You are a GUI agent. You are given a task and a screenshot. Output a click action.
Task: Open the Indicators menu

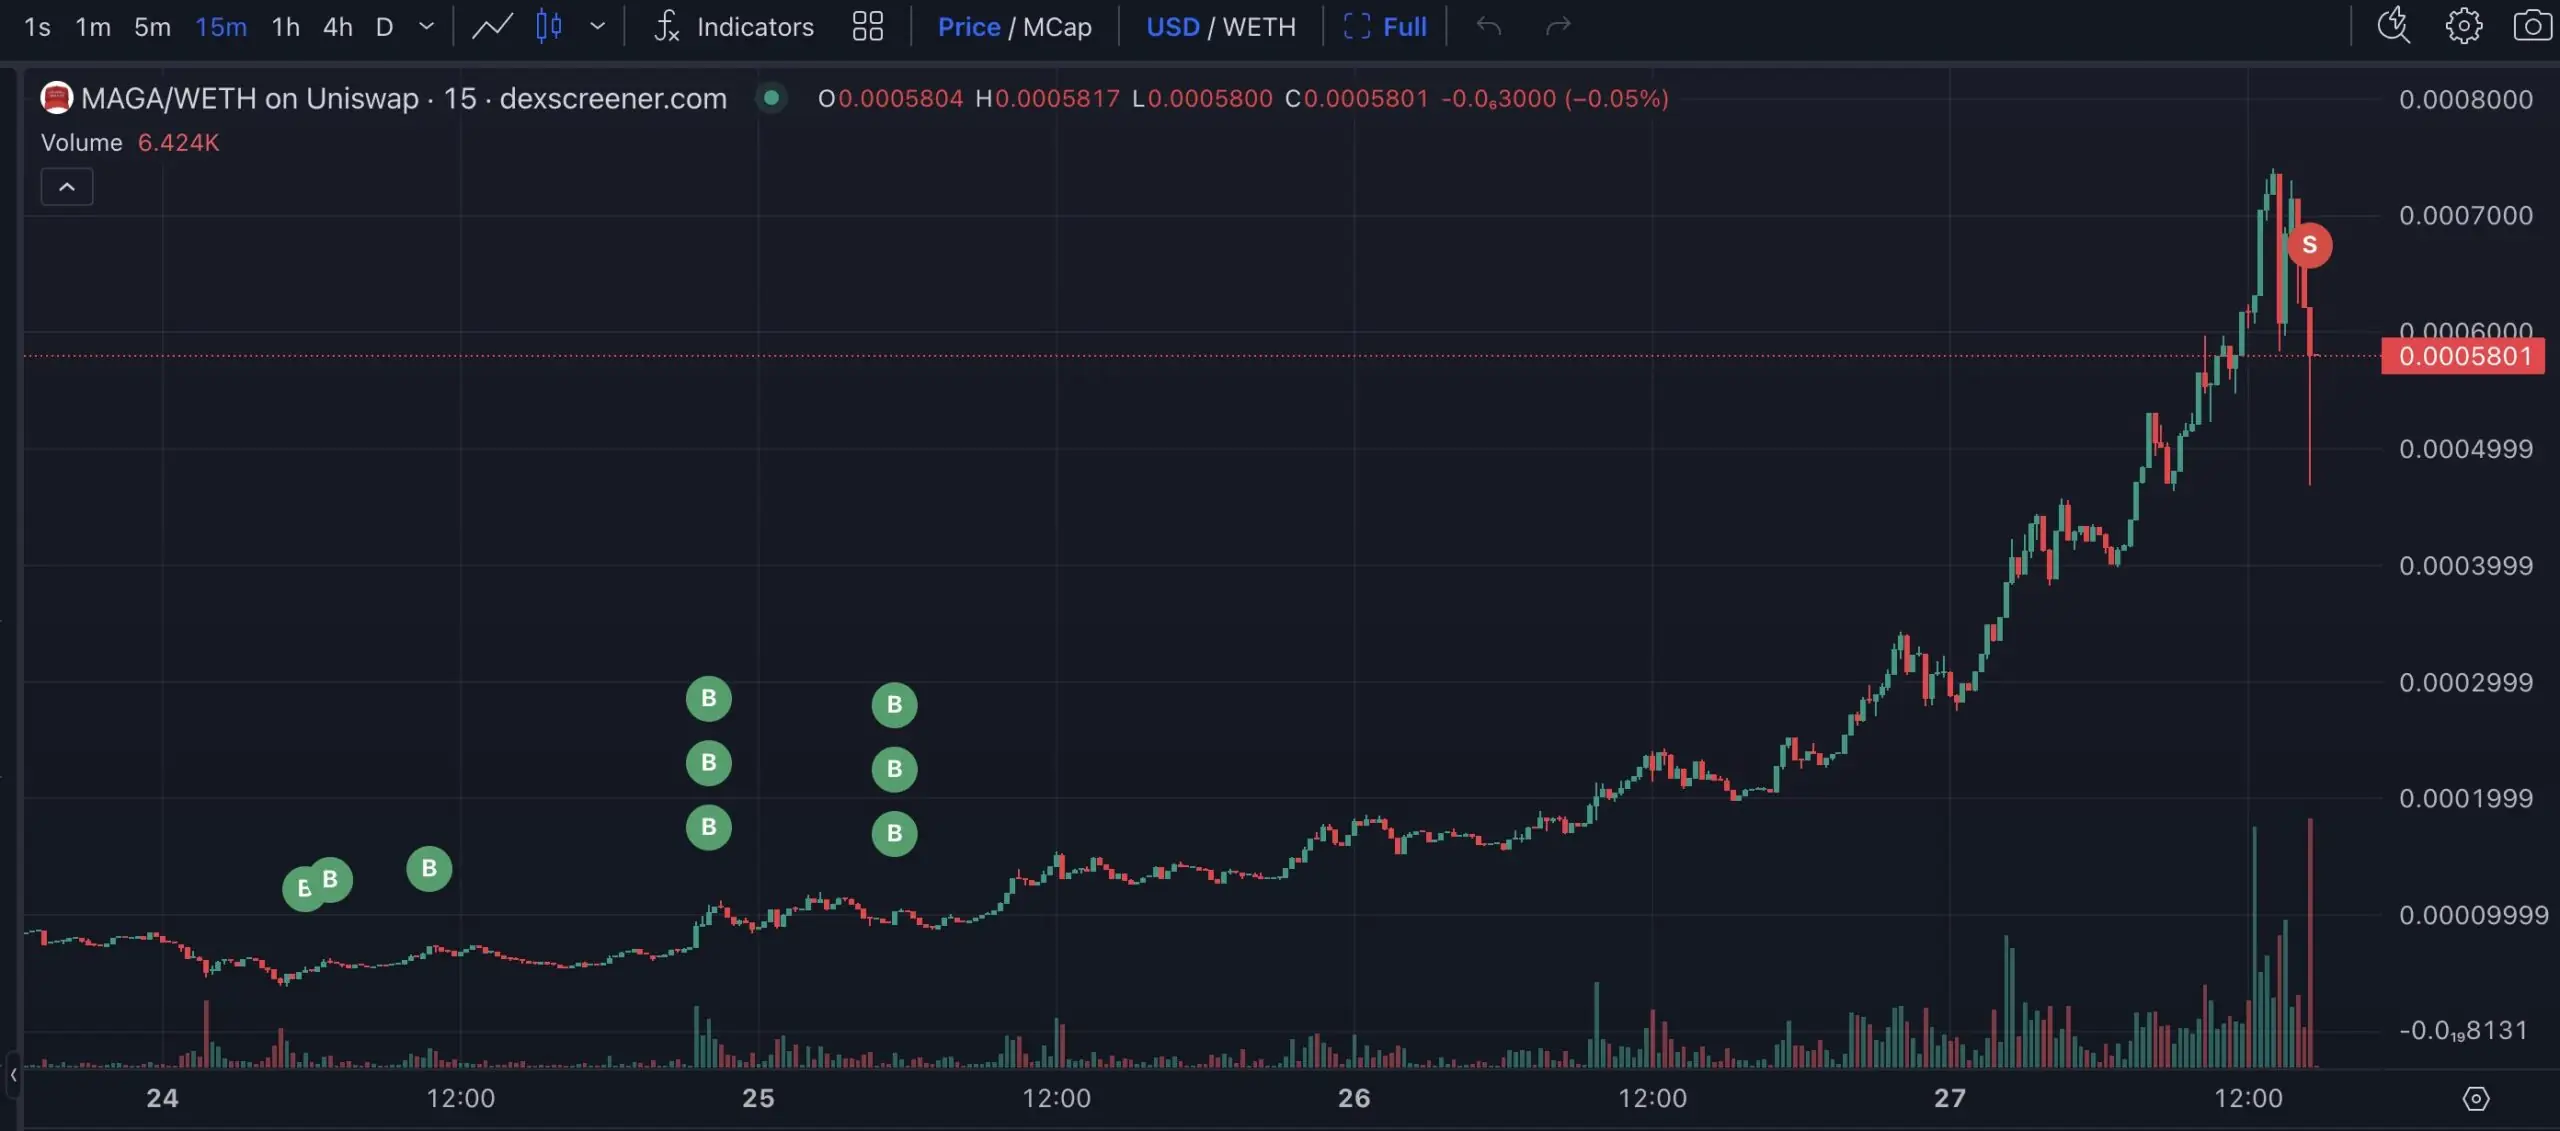733,27
